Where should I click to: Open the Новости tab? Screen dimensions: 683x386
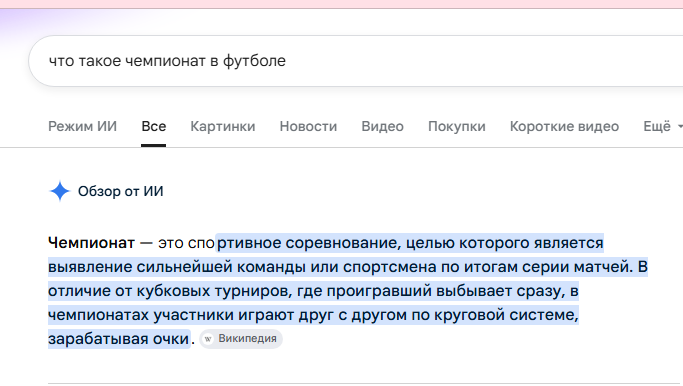coord(308,126)
